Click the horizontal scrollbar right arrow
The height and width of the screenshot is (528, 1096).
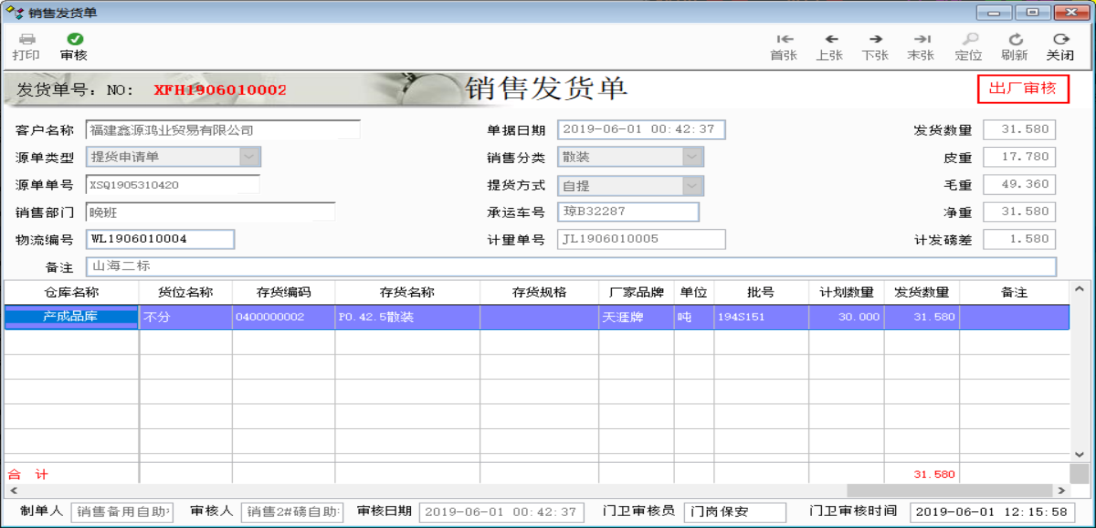(x=1061, y=491)
